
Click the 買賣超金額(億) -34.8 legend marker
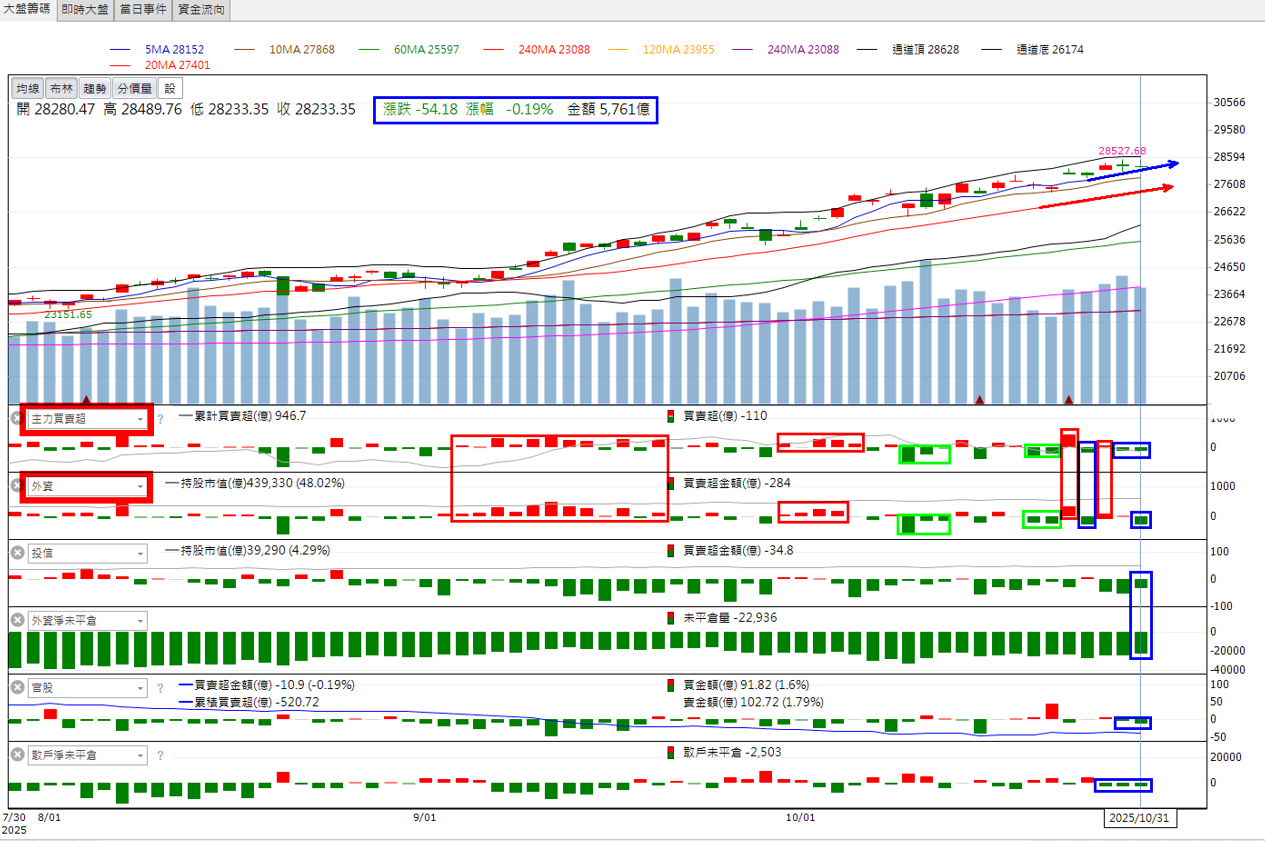670,550
